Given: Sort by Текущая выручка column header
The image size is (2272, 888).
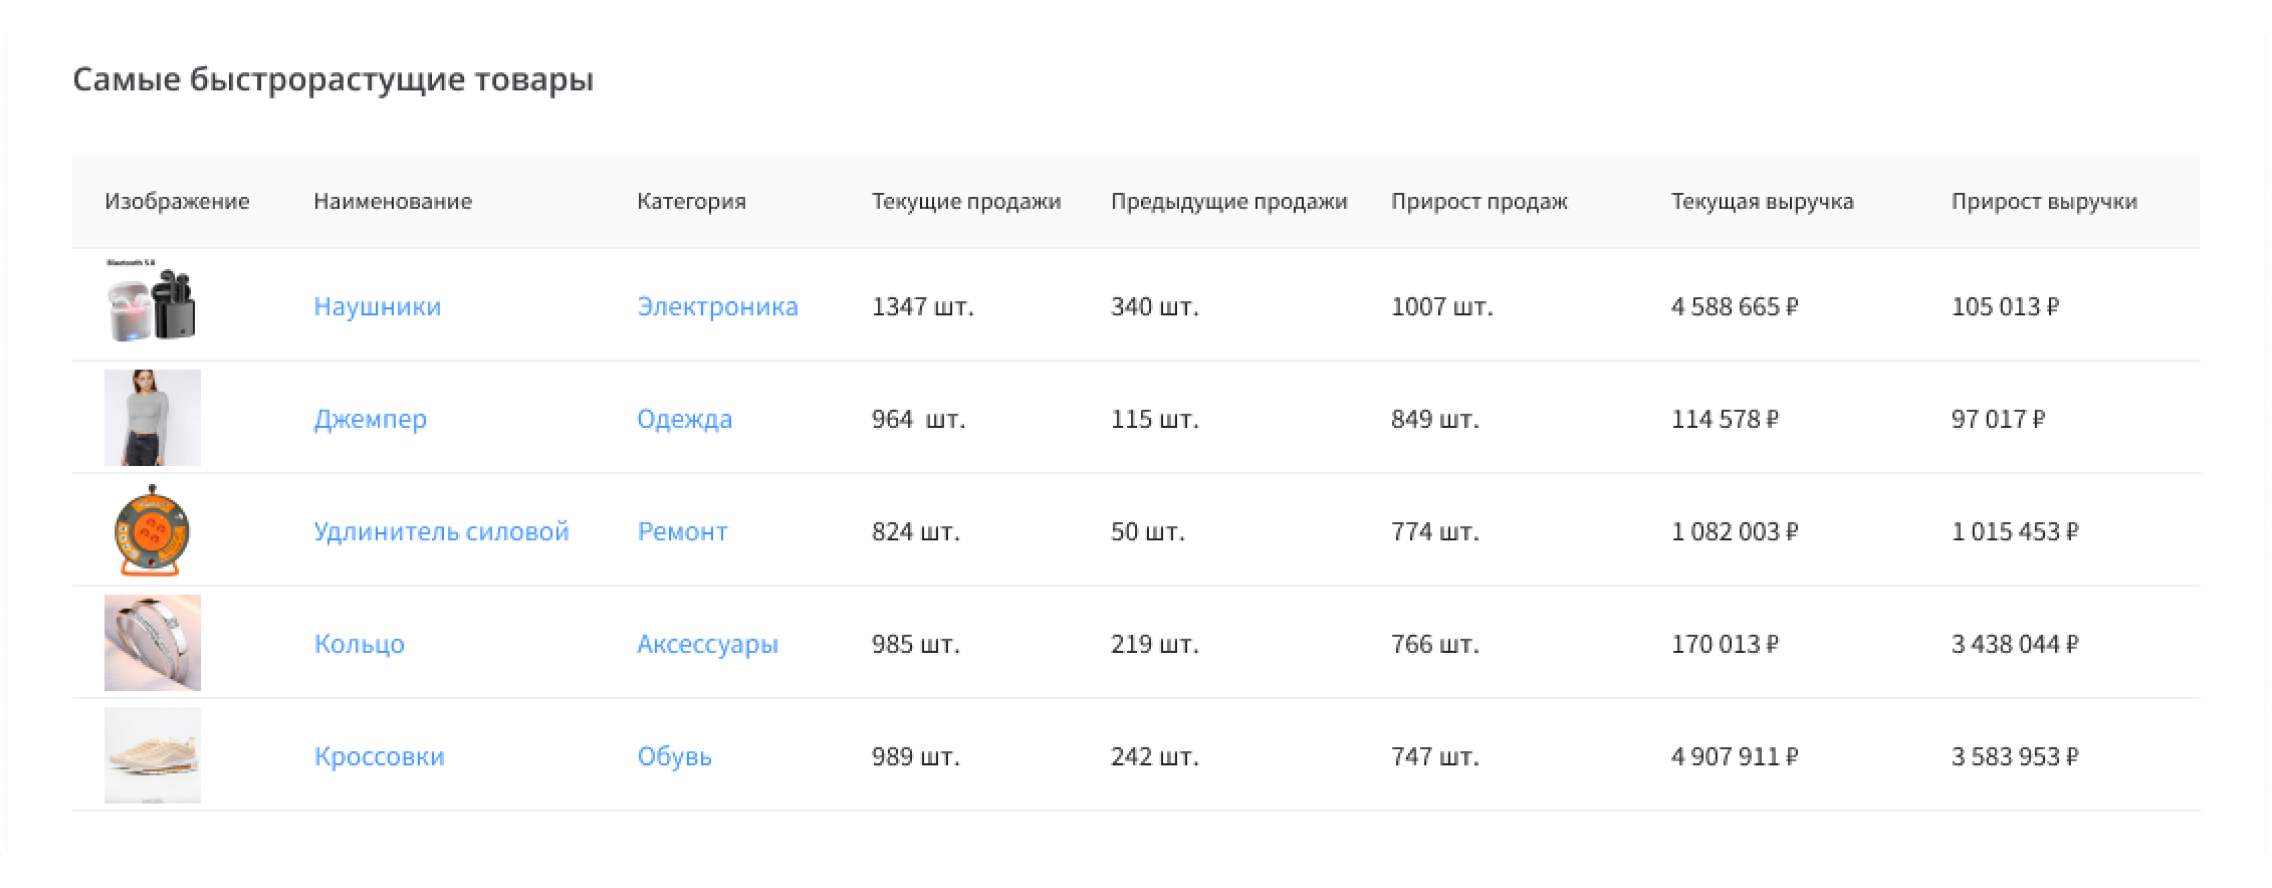Looking at the screenshot, I should pyautogui.click(x=1762, y=201).
